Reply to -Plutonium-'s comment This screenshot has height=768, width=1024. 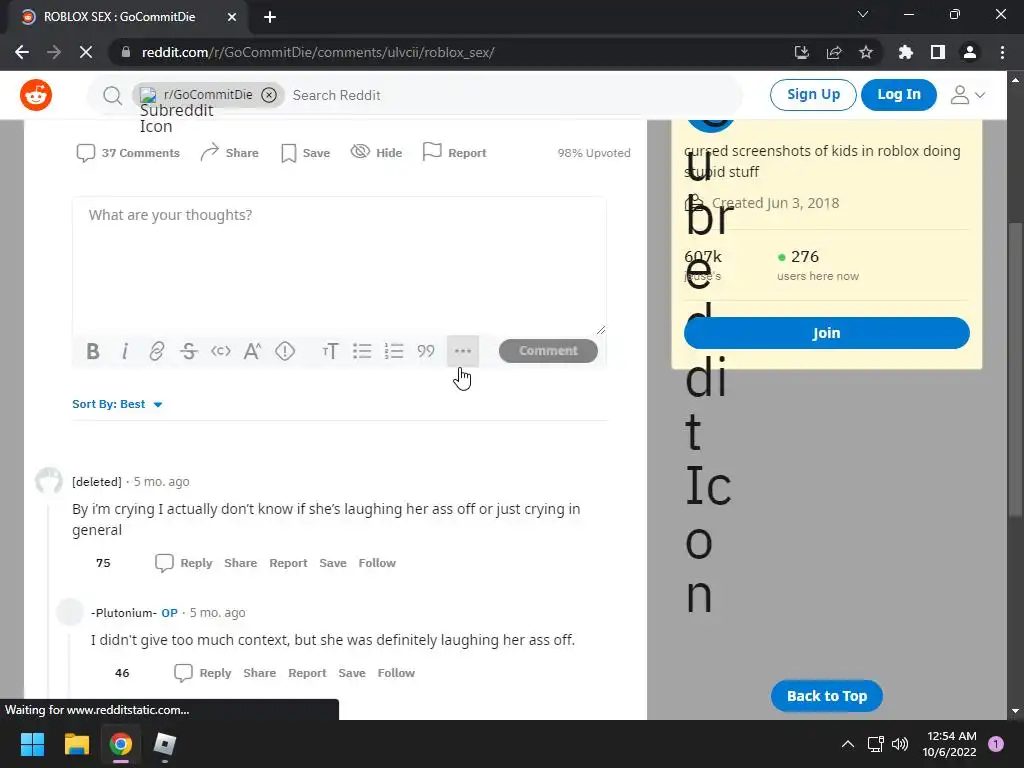click(x=202, y=673)
